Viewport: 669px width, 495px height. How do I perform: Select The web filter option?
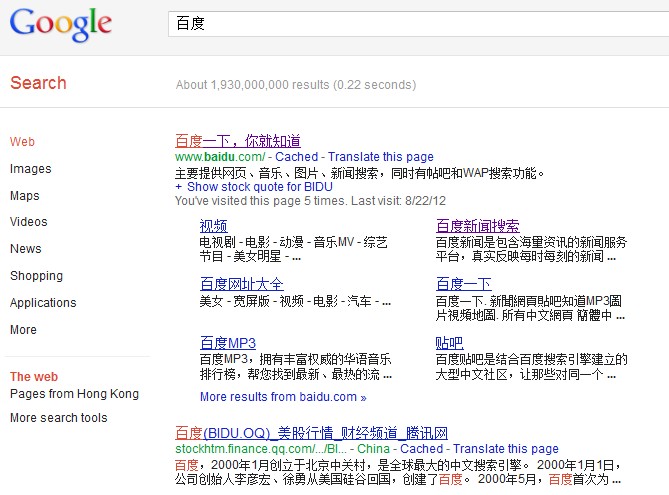coord(34,377)
